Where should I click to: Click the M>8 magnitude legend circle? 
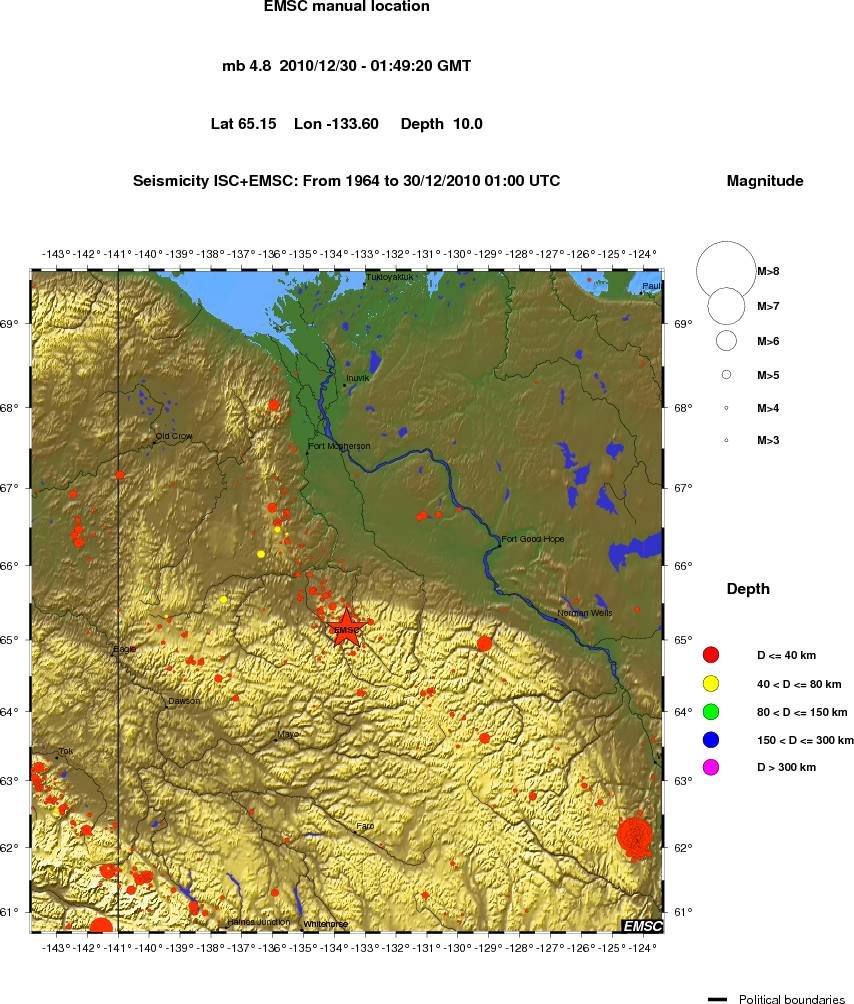tap(727, 271)
